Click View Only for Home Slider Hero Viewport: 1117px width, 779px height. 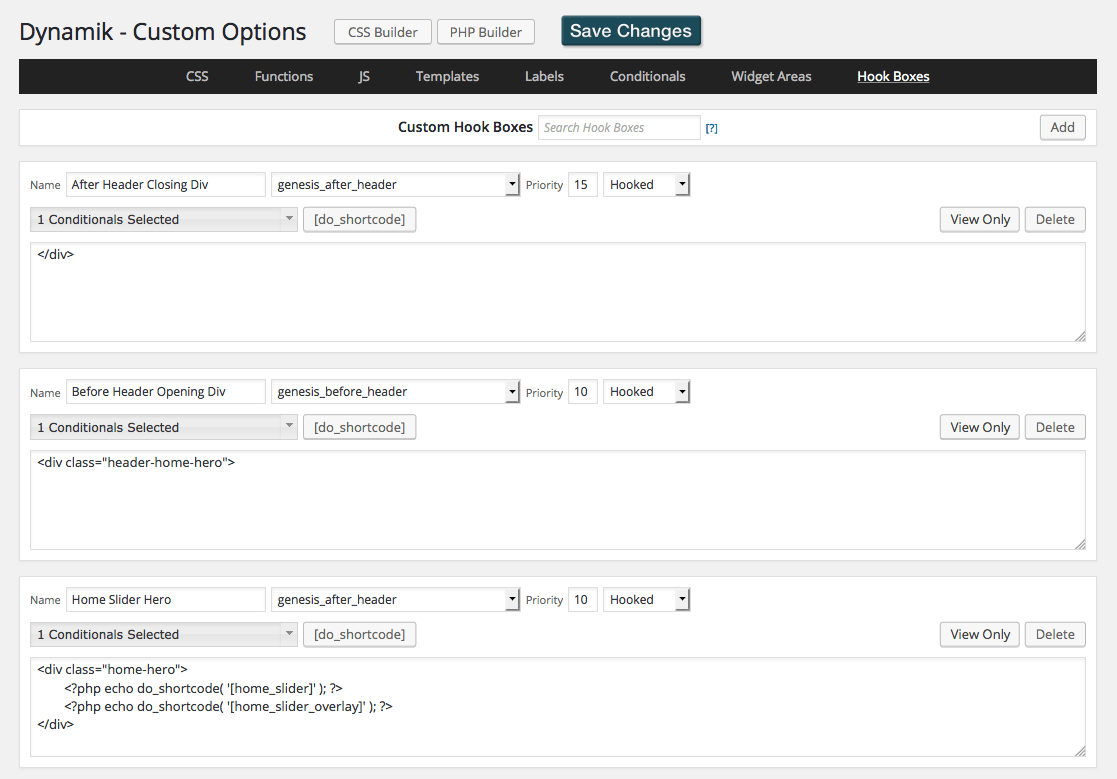tap(980, 634)
